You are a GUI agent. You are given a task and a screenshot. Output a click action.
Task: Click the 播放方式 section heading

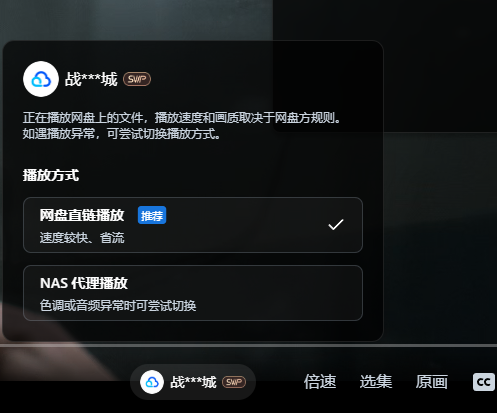(x=51, y=175)
